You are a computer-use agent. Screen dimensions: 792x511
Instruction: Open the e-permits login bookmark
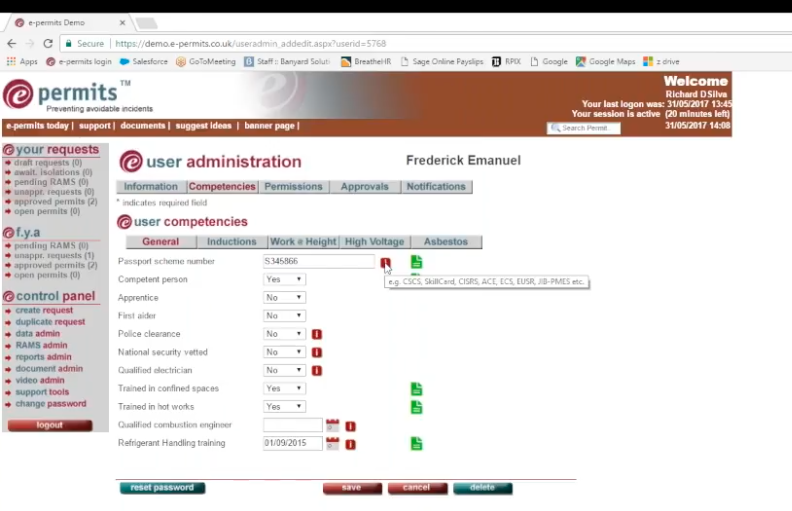point(78,62)
